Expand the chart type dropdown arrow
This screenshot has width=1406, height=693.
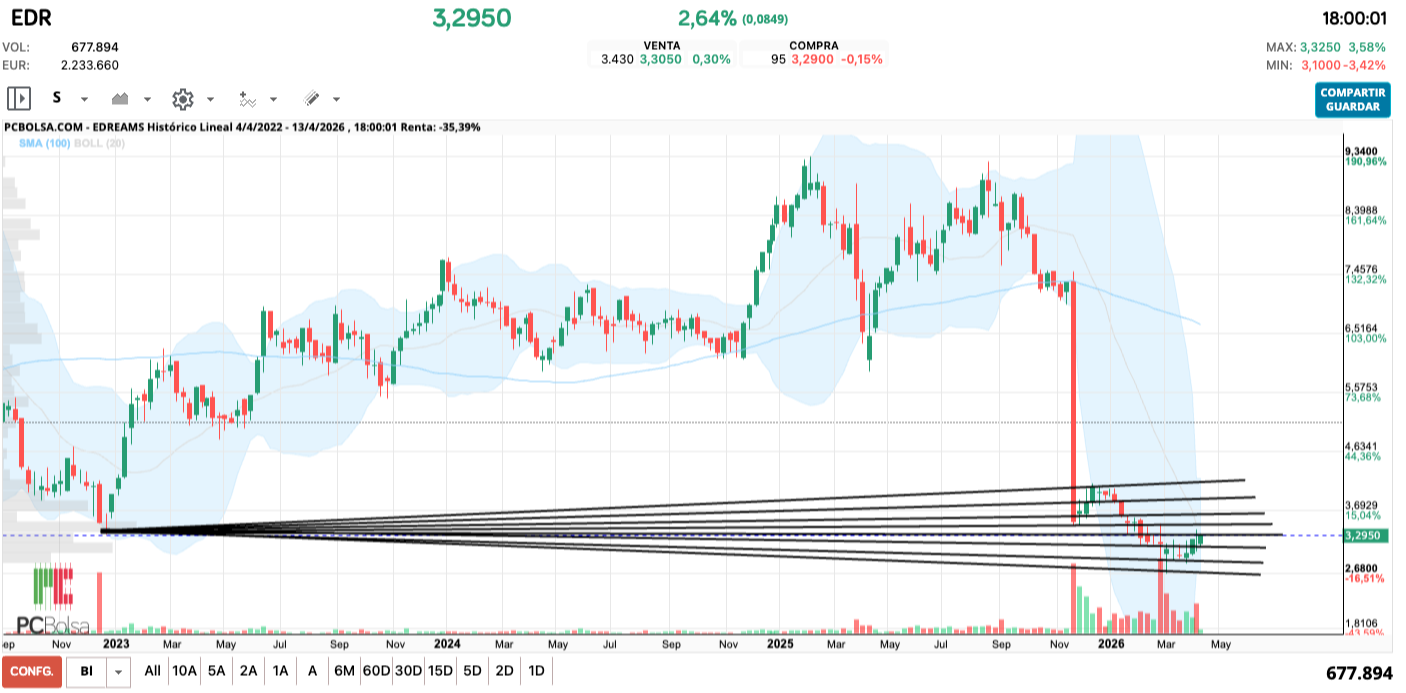coord(147,100)
